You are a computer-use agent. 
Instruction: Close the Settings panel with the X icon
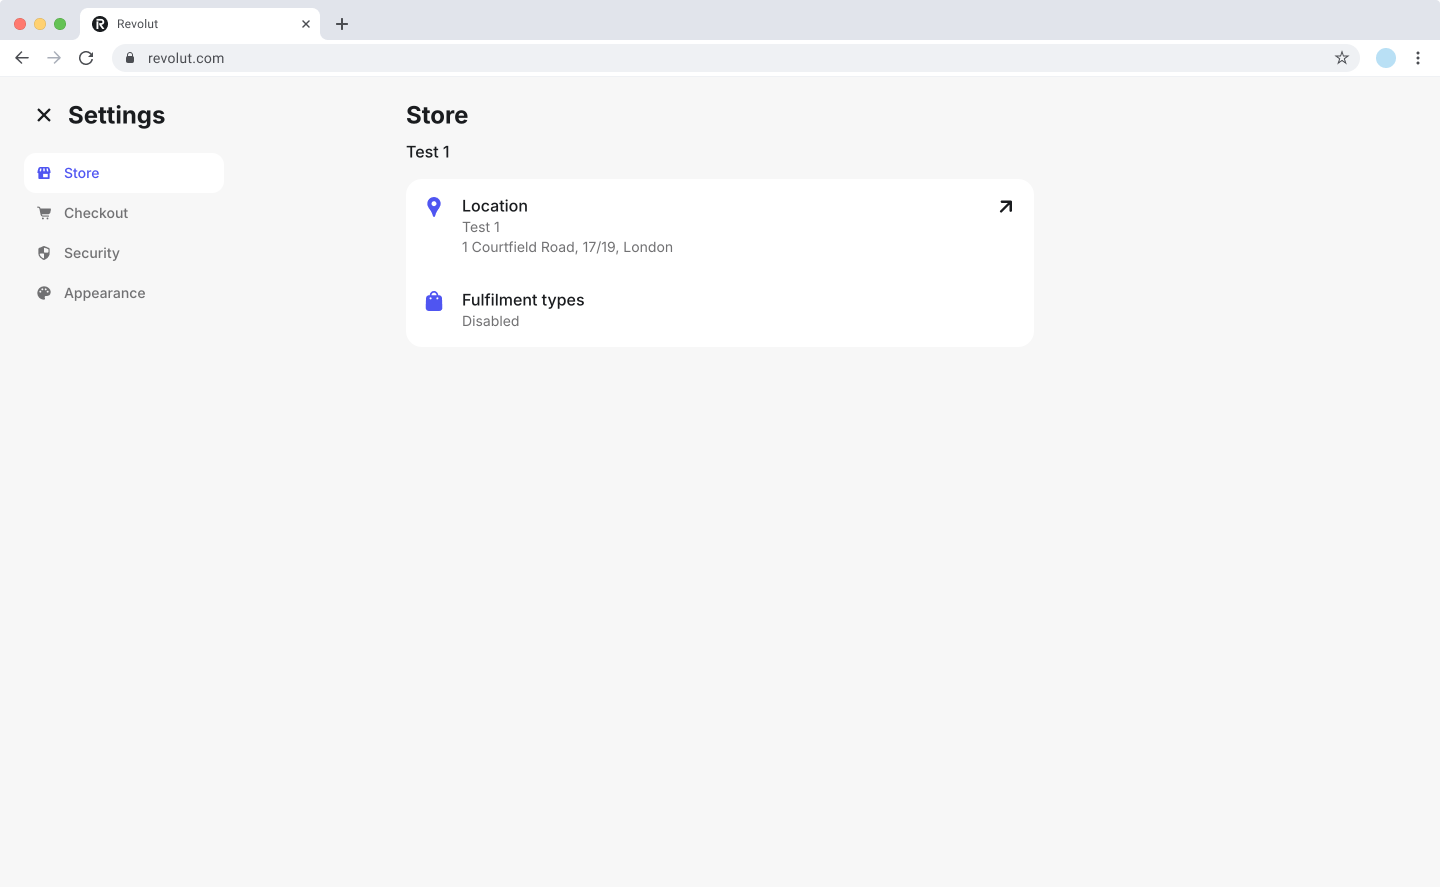coord(44,115)
